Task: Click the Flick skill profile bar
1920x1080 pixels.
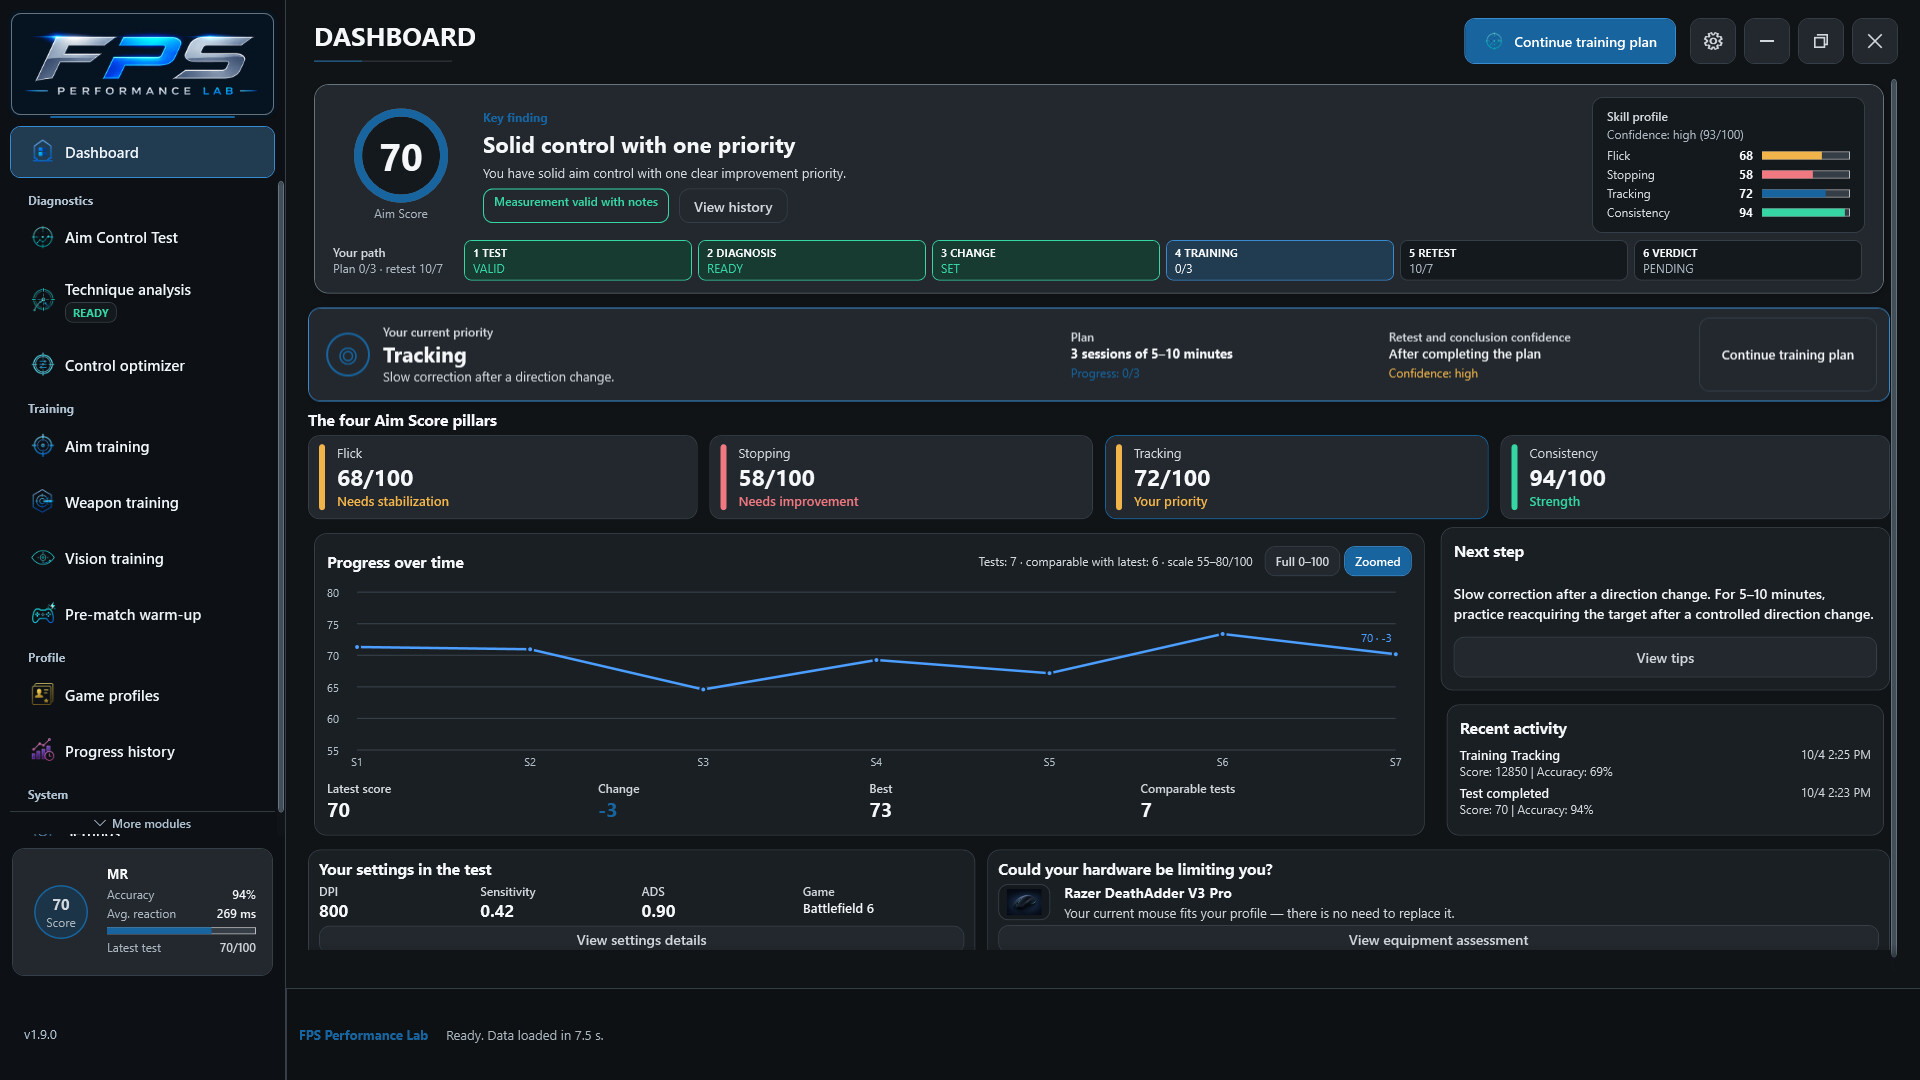Action: [x=1805, y=156]
